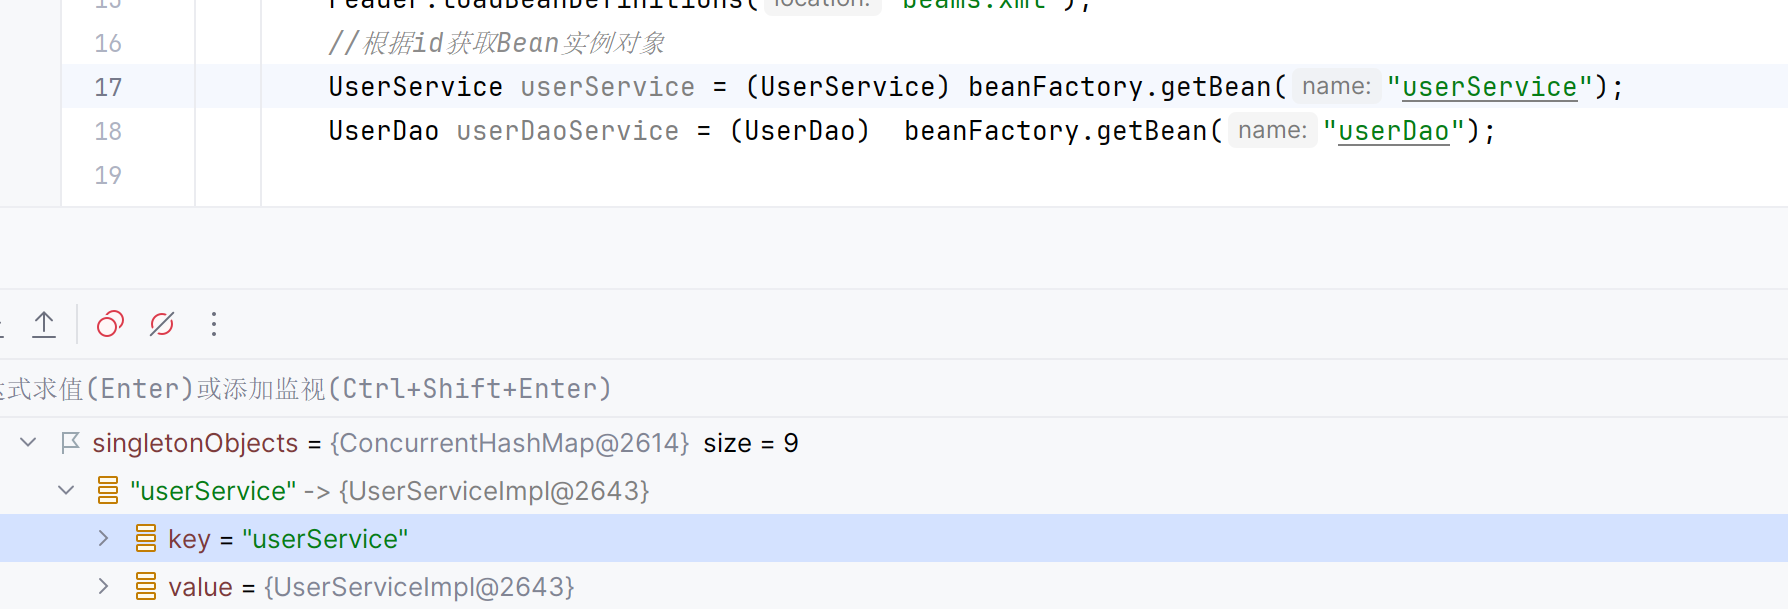Click the "userService" bean name link on line 17
1788x609 pixels.
pos(1489,87)
